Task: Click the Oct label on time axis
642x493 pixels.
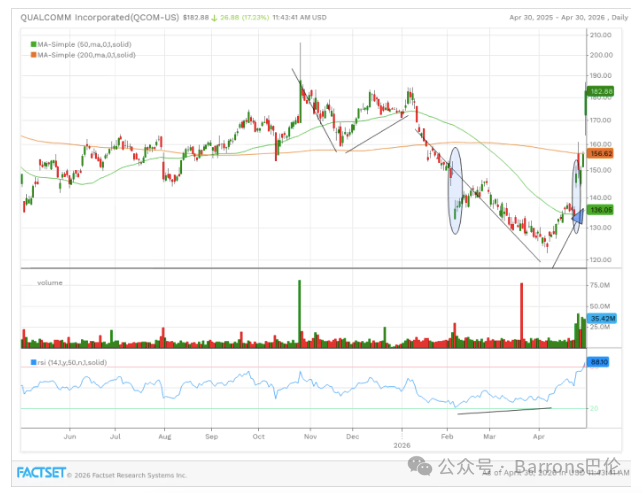Action: pos(259,436)
